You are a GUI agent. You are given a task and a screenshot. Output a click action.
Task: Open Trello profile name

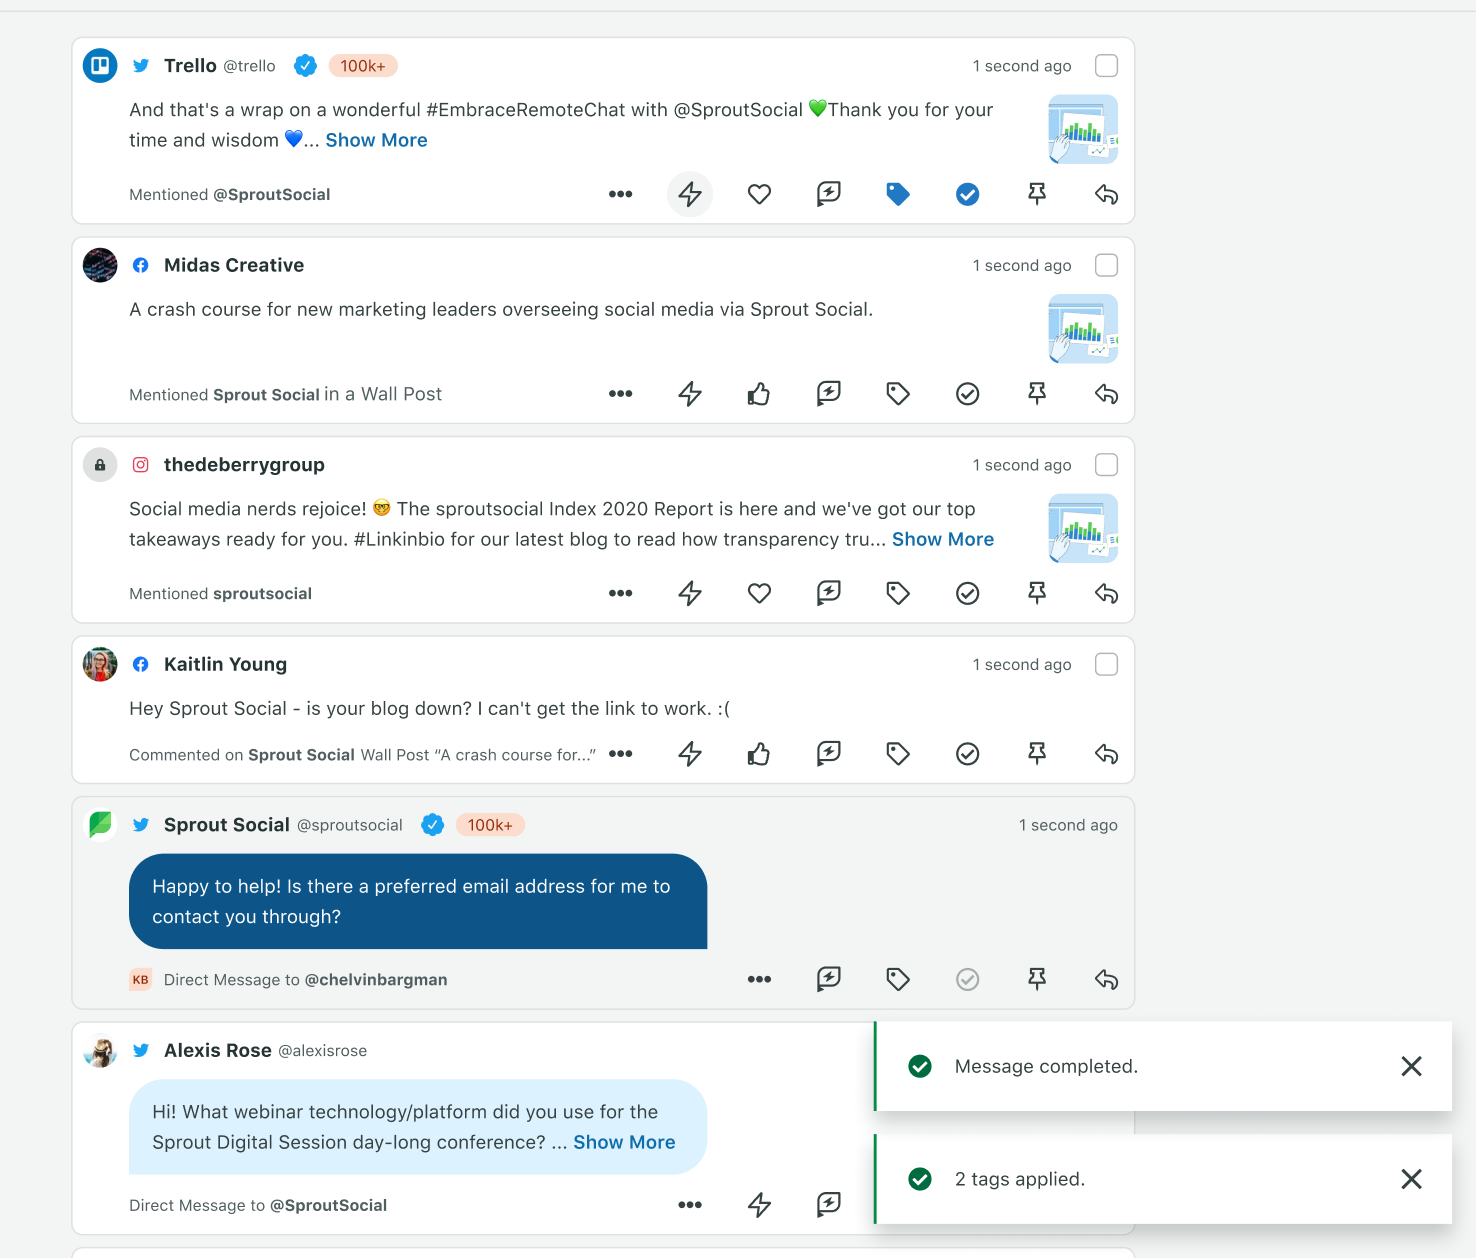pyautogui.click(x=190, y=66)
